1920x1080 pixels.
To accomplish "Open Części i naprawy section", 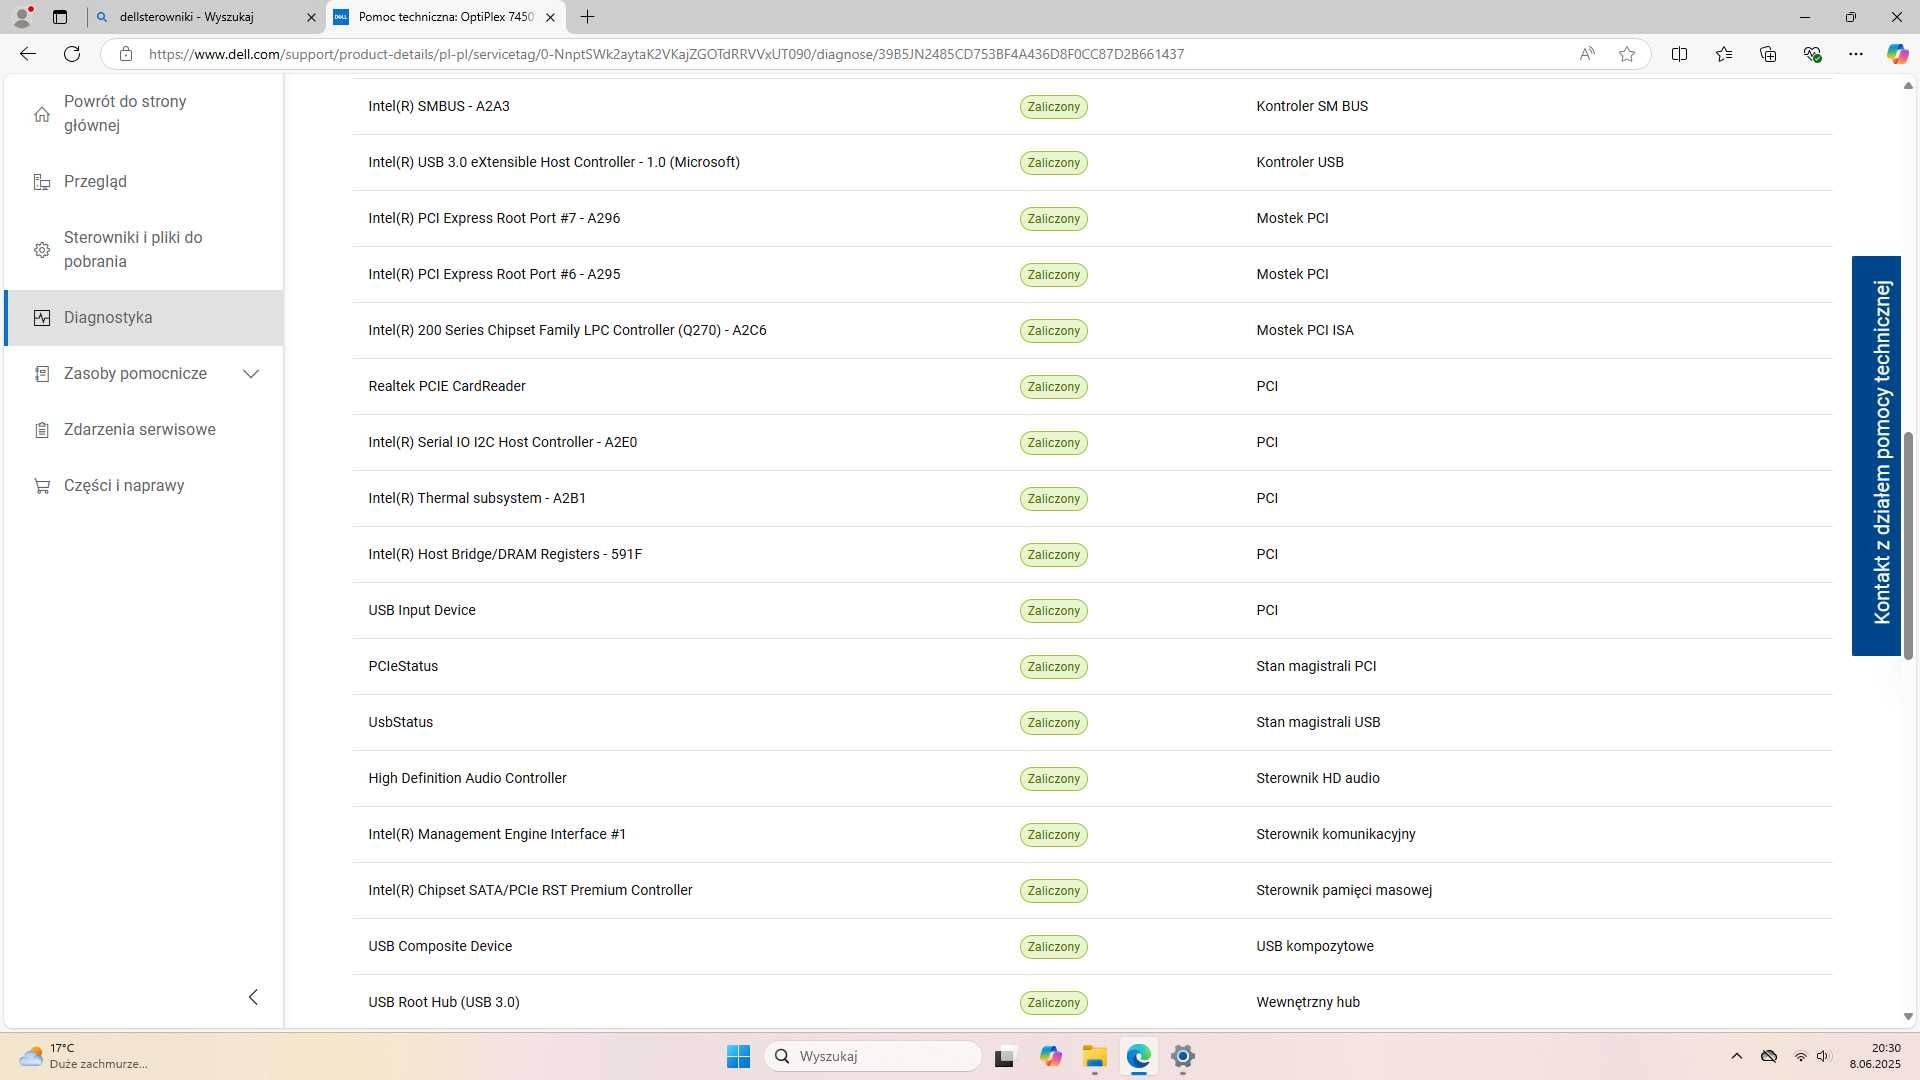I will (x=144, y=485).
